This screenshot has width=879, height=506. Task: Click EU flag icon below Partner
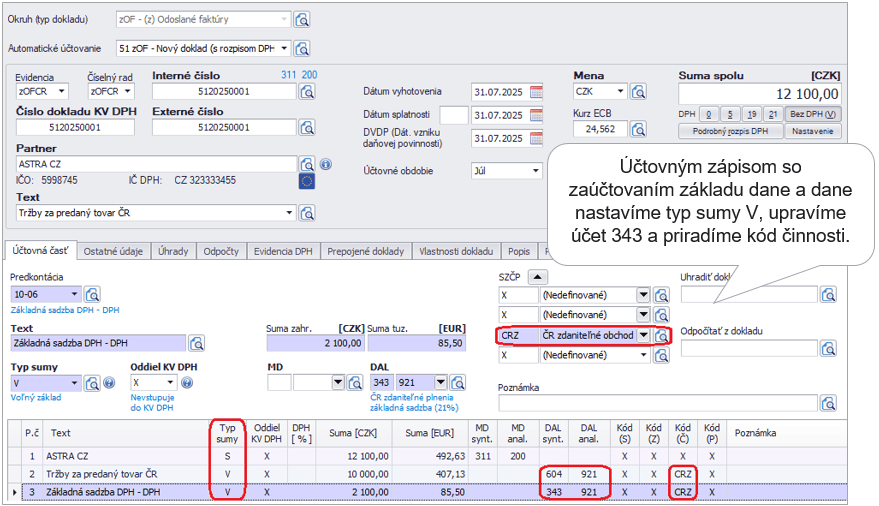click(306, 181)
